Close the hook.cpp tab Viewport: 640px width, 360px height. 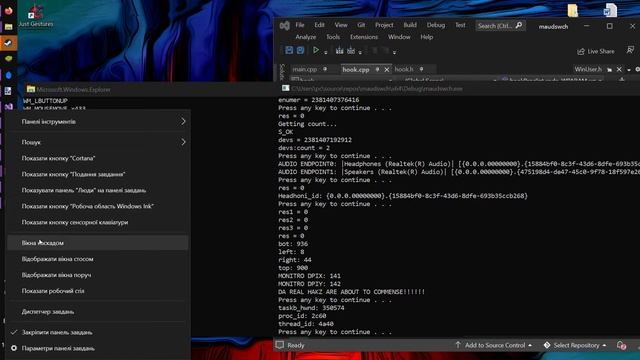point(387,70)
